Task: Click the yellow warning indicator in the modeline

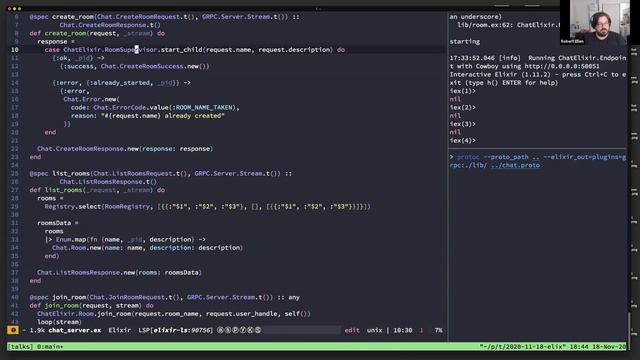Action: (x=13, y=330)
